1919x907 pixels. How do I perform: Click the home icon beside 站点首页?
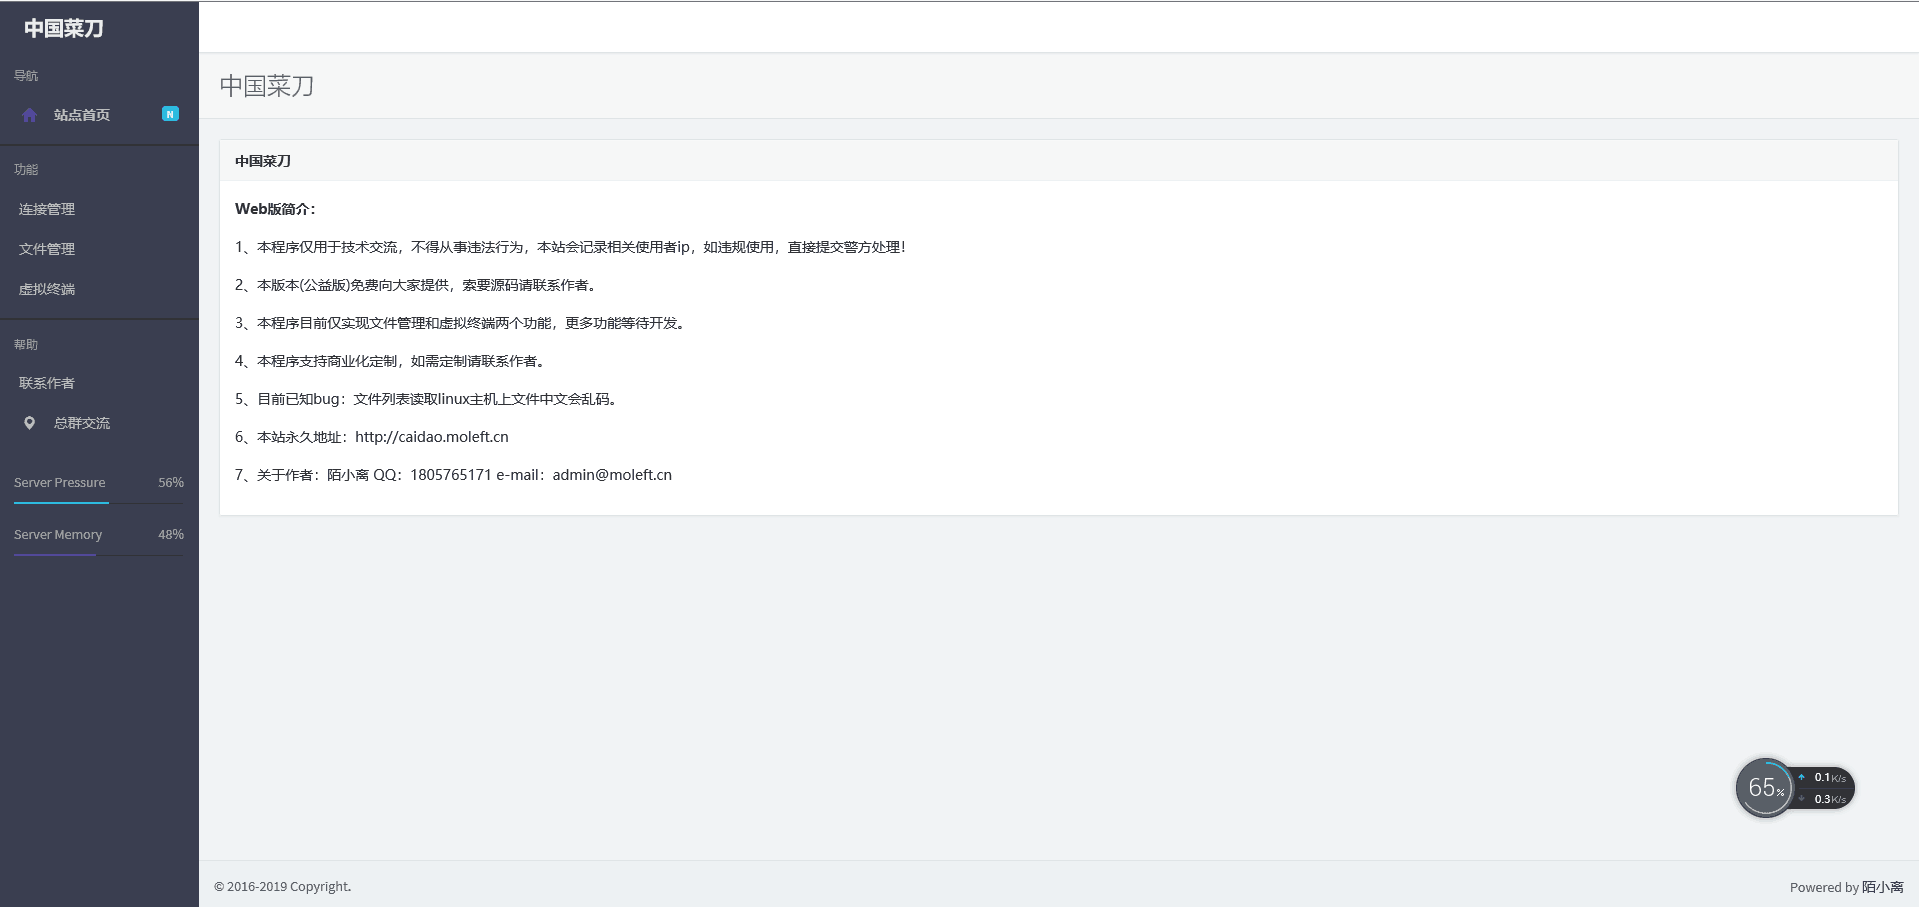point(29,115)
